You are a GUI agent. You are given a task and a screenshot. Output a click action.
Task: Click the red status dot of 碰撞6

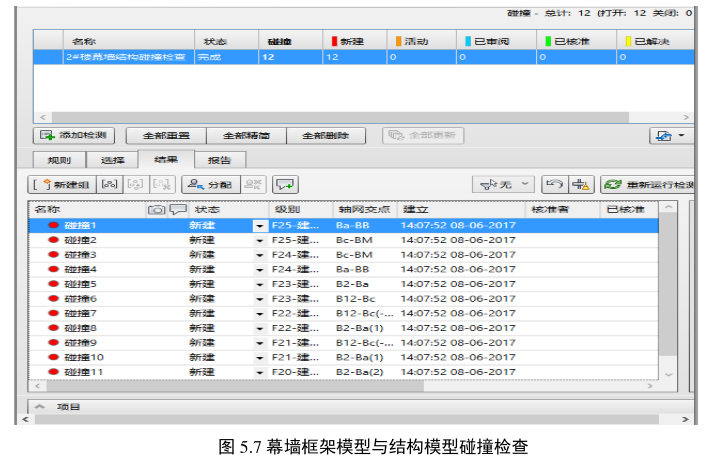point(53,298)
